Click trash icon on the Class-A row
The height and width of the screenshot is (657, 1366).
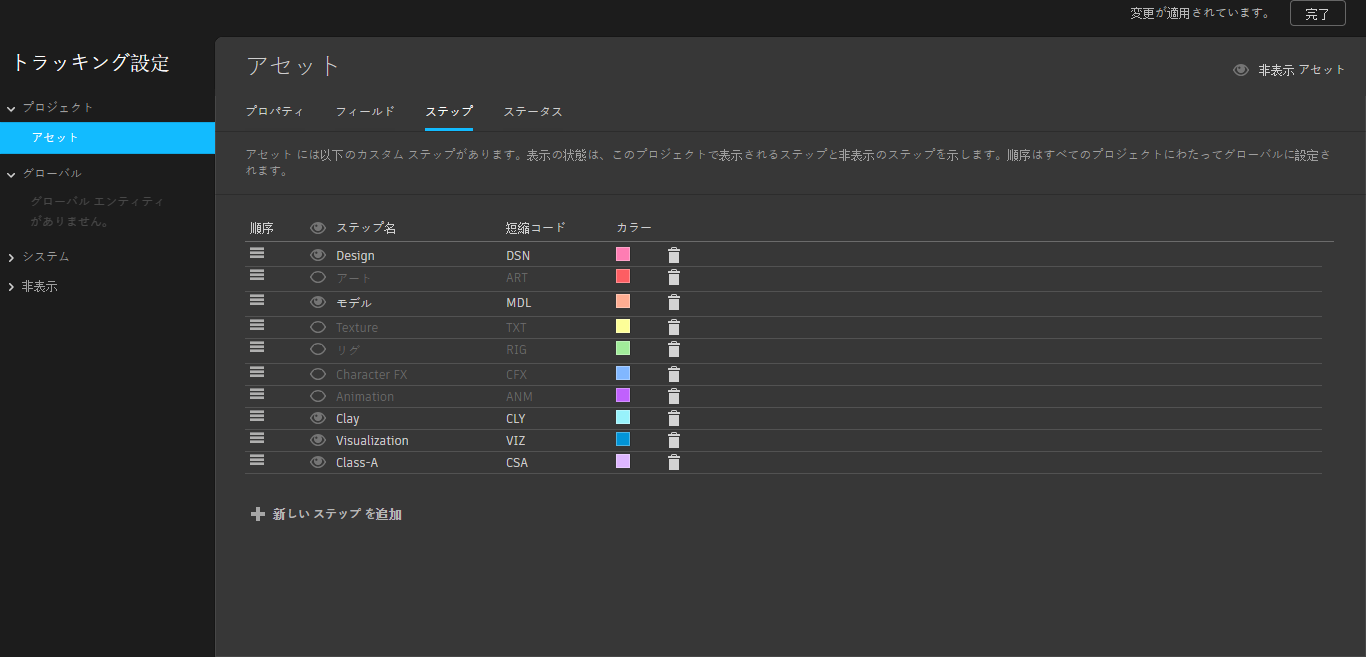point(674,462)
